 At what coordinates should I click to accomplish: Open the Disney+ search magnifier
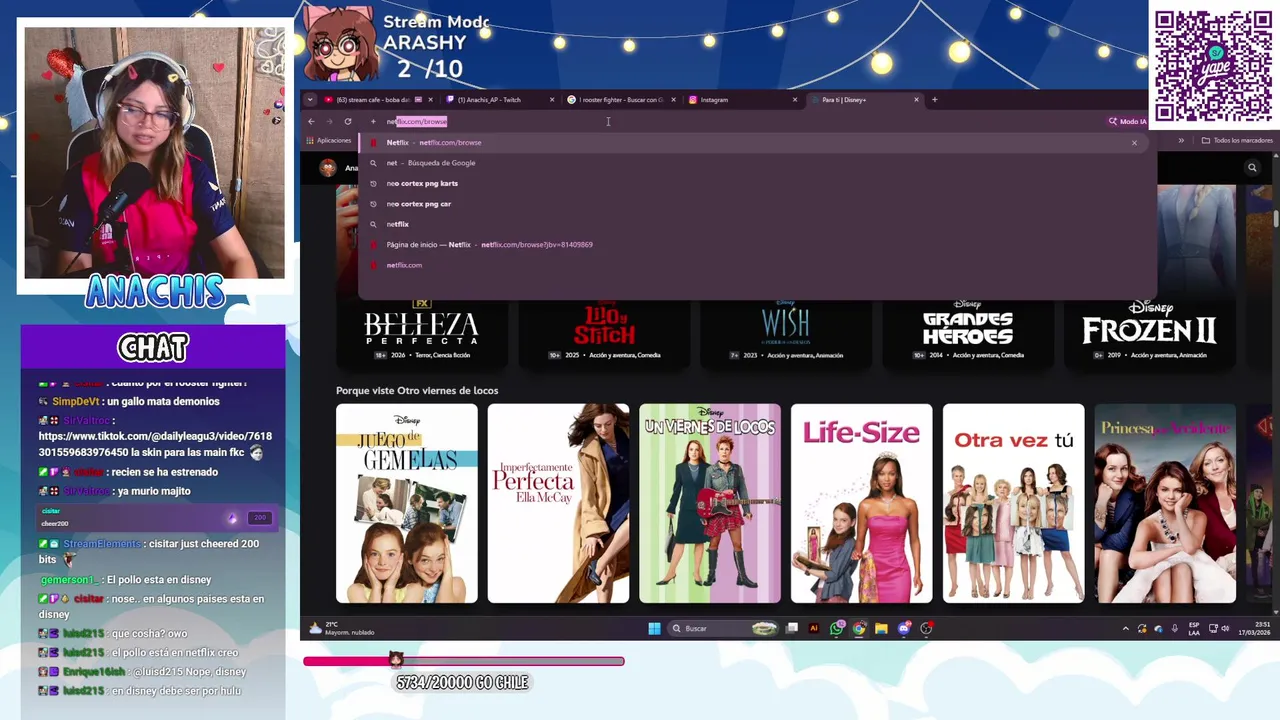point(1252,168)
